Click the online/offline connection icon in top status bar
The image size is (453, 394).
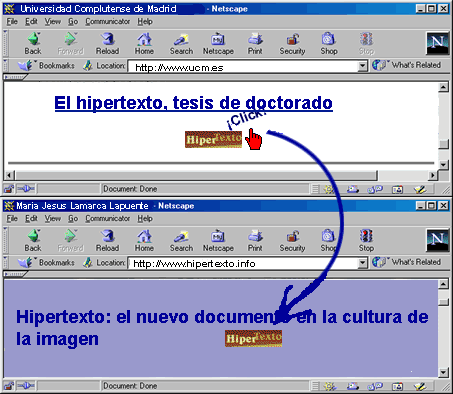tap(26, 189)
